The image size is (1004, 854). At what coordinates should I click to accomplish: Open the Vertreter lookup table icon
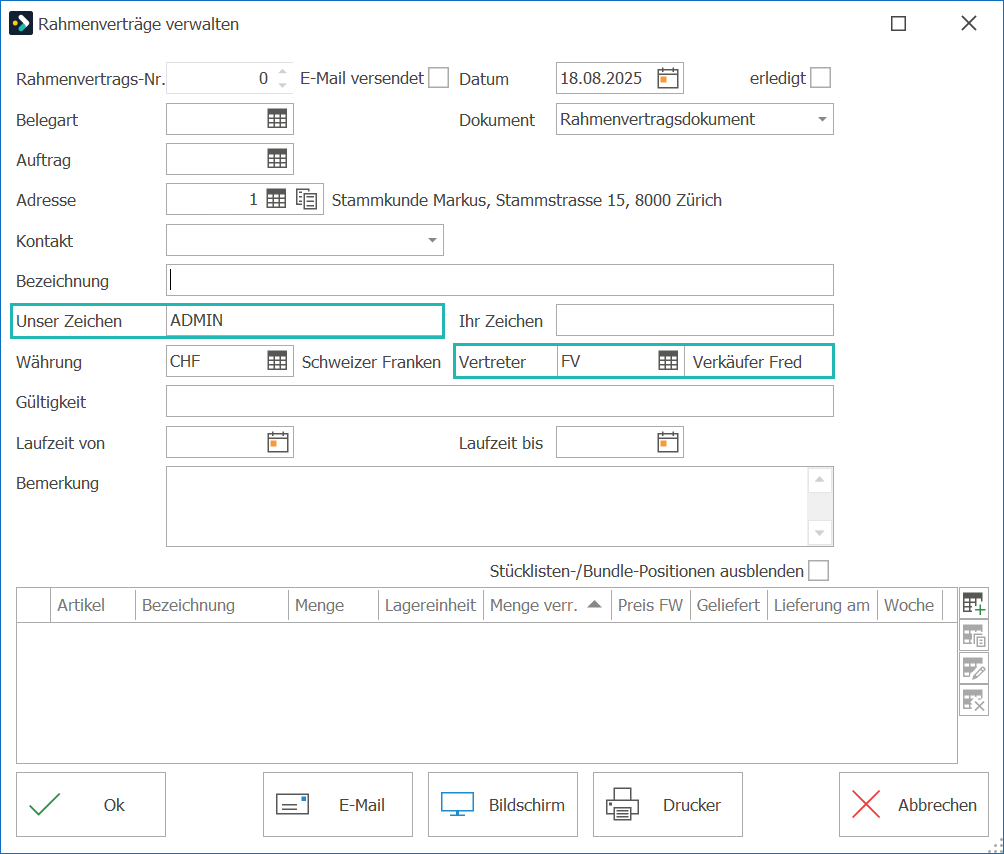(668, 361)
